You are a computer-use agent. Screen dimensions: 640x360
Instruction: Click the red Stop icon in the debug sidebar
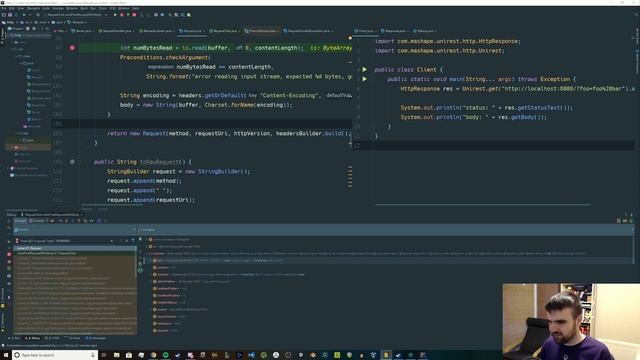[x=9, y=254]
